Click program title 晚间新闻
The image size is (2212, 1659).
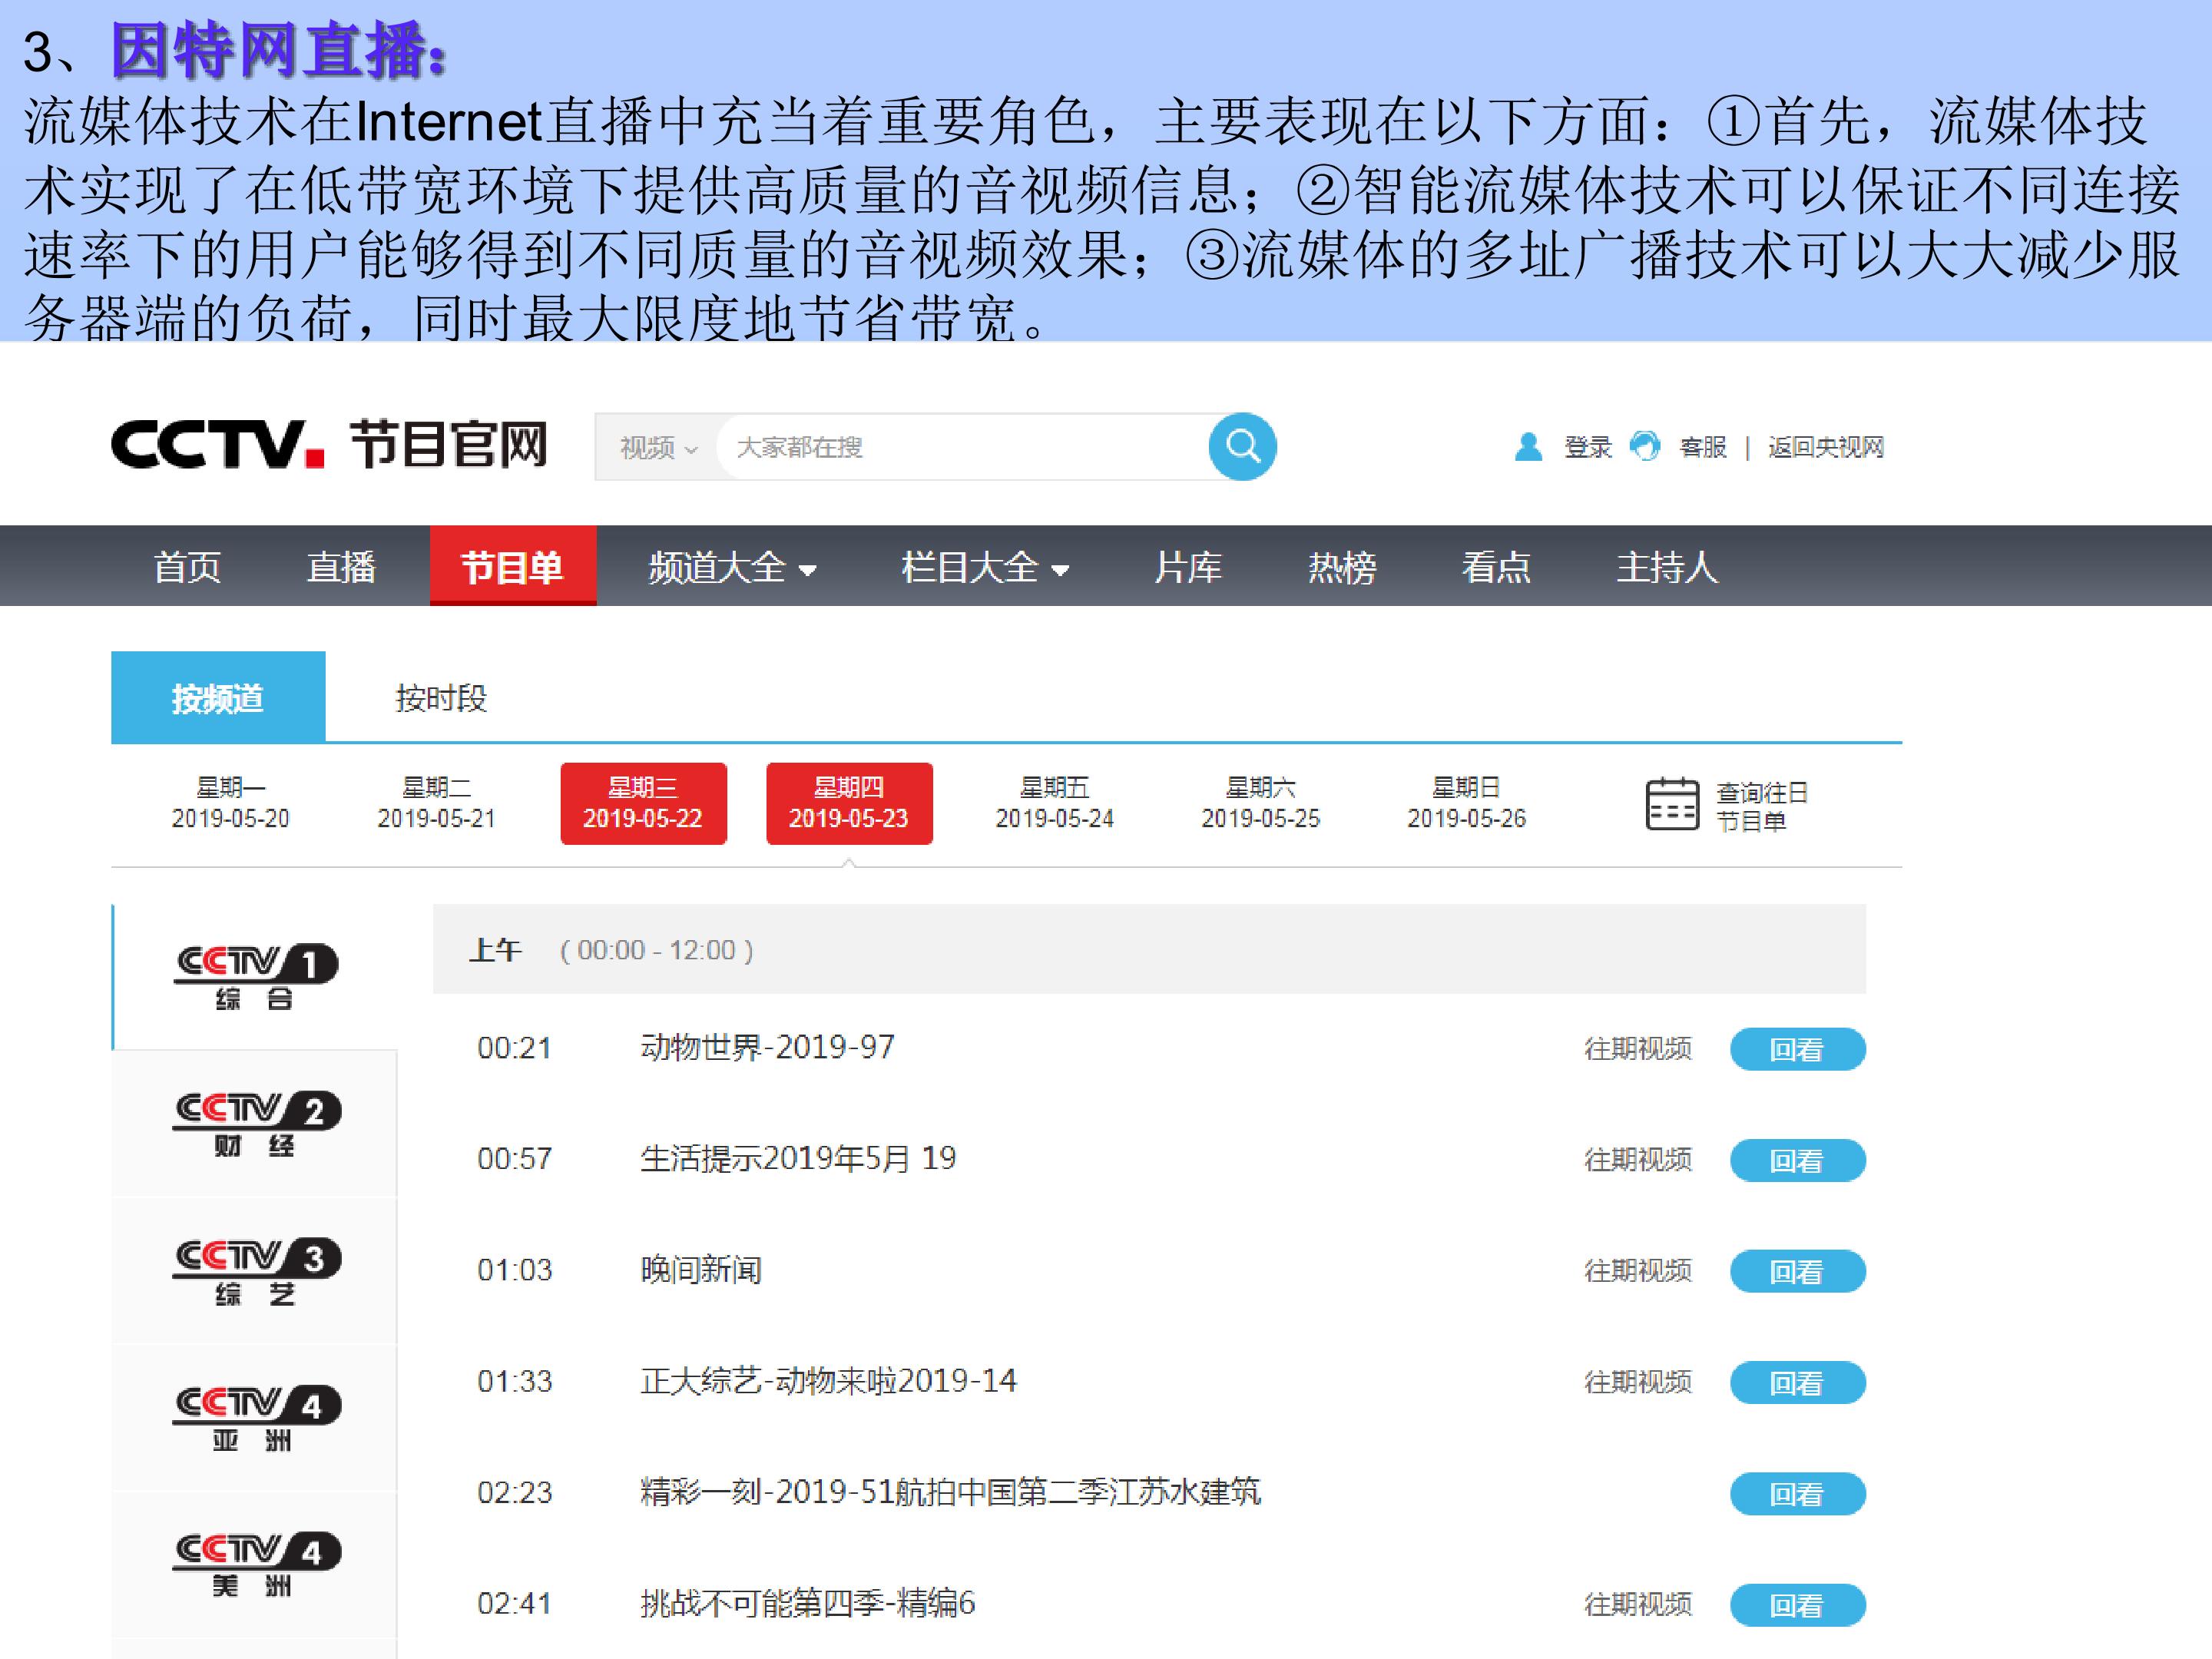pyautogui.click(x=701, y=1270)
